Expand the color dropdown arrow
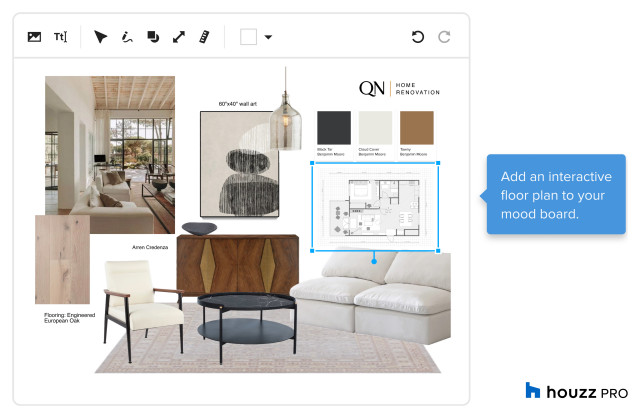Screen dimensions: 640x418 (268, 37)
